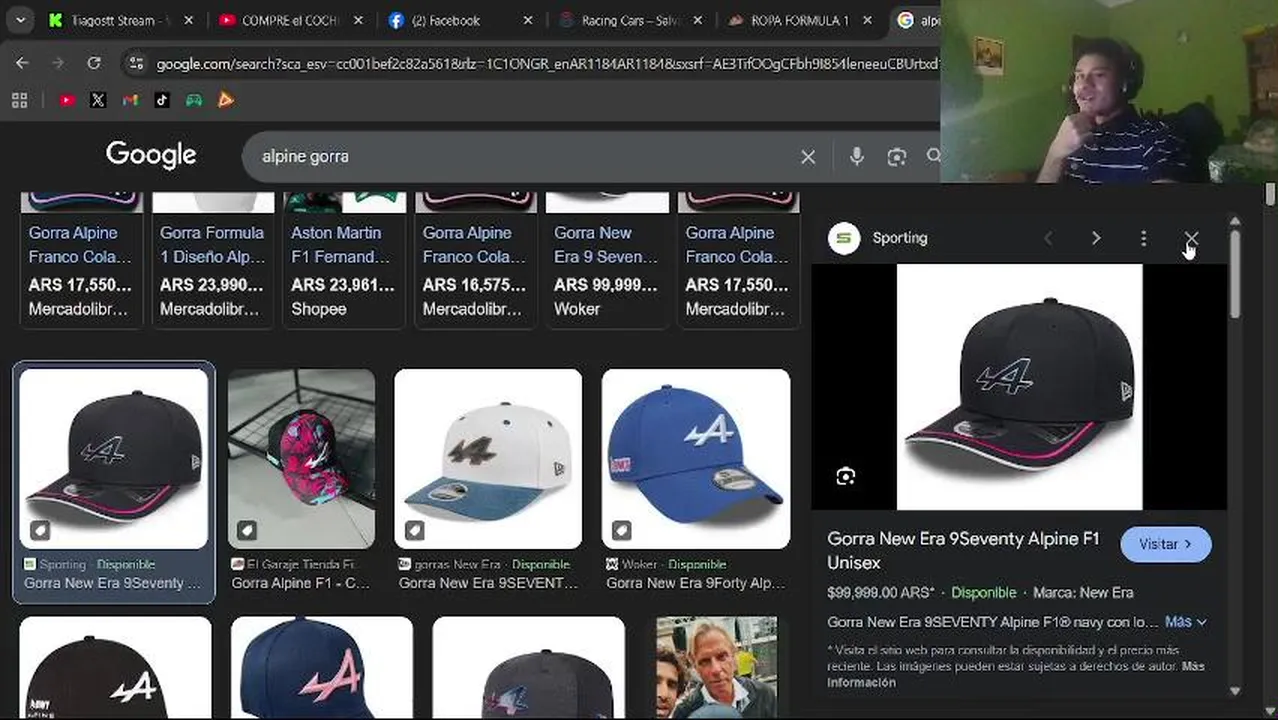The height and width of the screenshot is (720, 1278).
Task: Click the browser forward arrow
Action: [57, 63]
